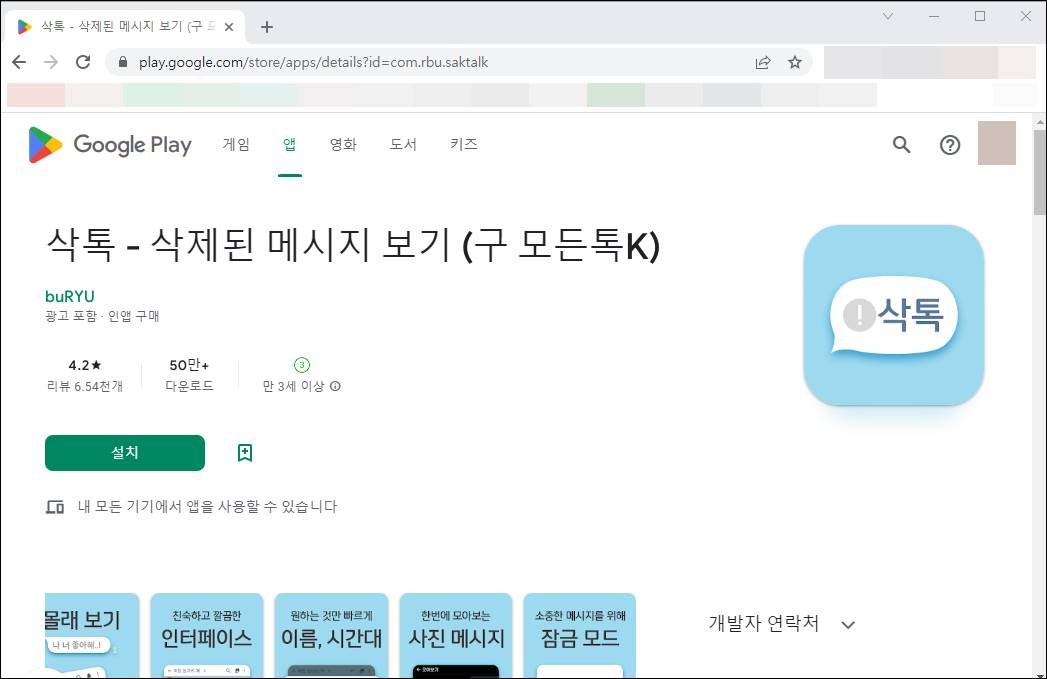Click the 삭톡 browser tab title

tap(128, 27)
